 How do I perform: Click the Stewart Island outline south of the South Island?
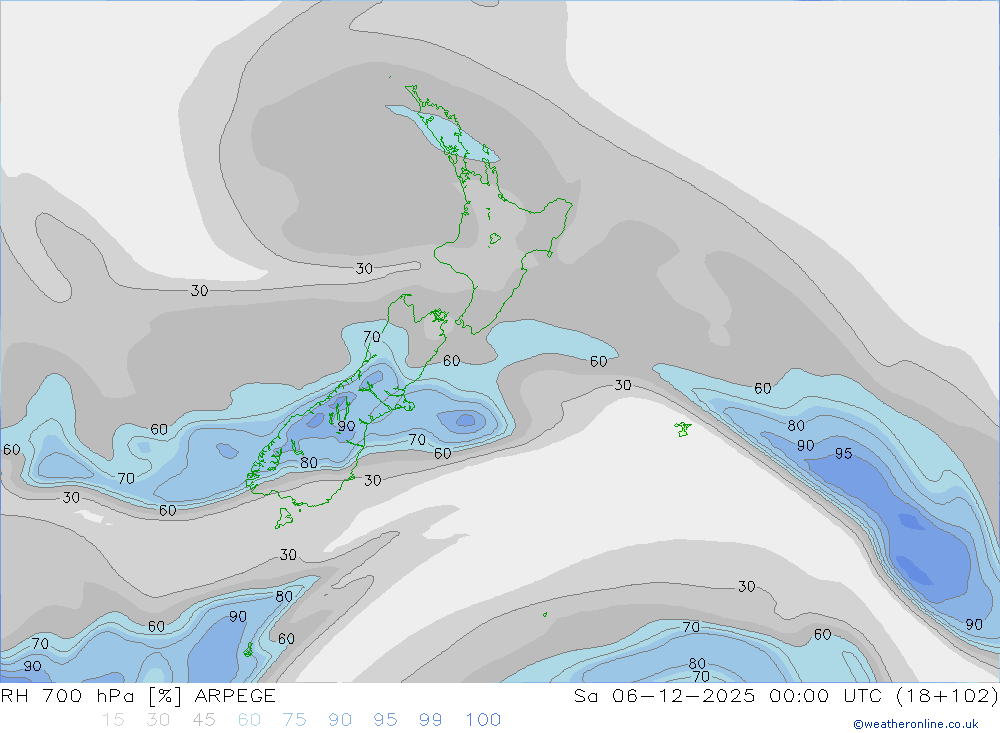point(284,517)
